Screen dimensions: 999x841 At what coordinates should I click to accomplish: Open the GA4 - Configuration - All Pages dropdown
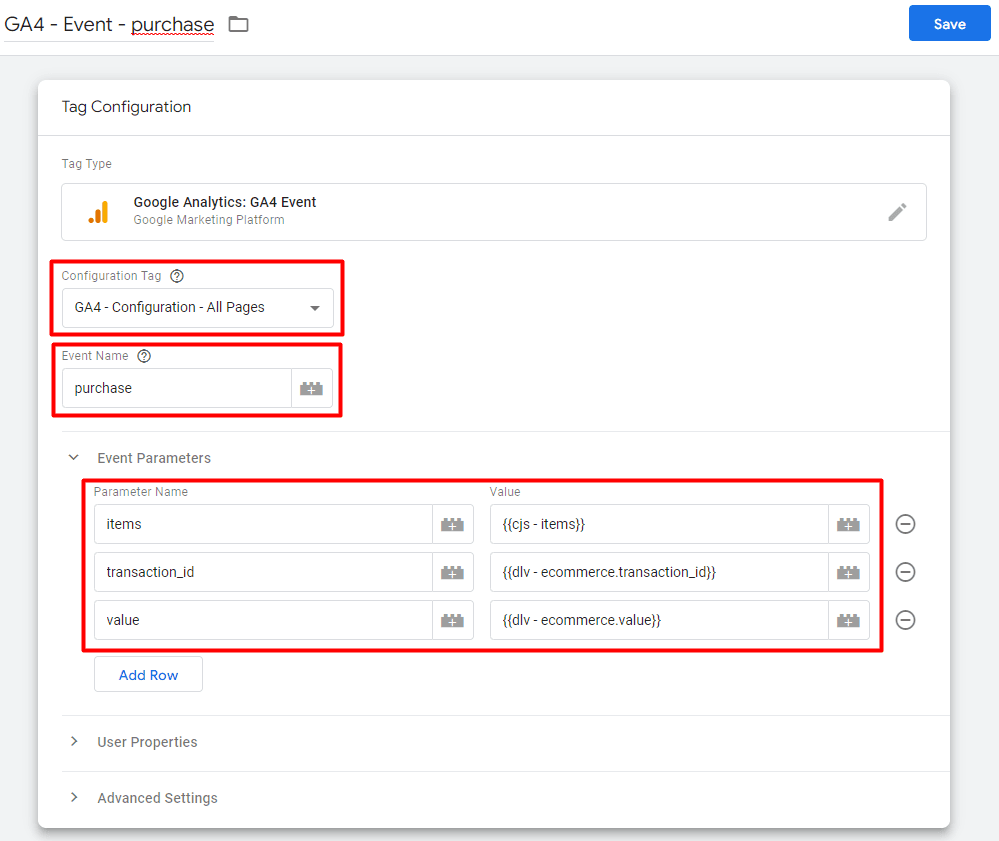click(x=198, y=308)
